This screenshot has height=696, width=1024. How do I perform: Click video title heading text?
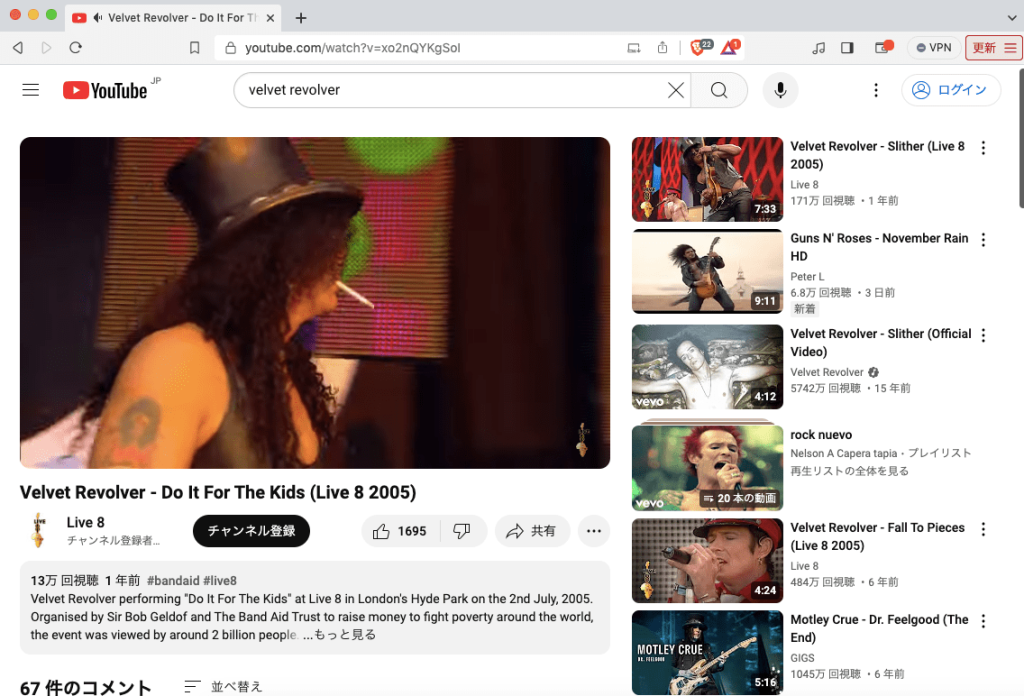(x=217, y=492)
